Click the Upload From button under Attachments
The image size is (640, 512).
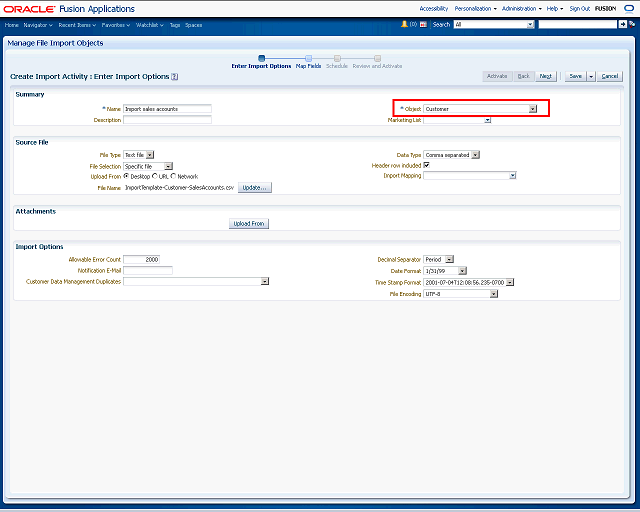point(249,223)
